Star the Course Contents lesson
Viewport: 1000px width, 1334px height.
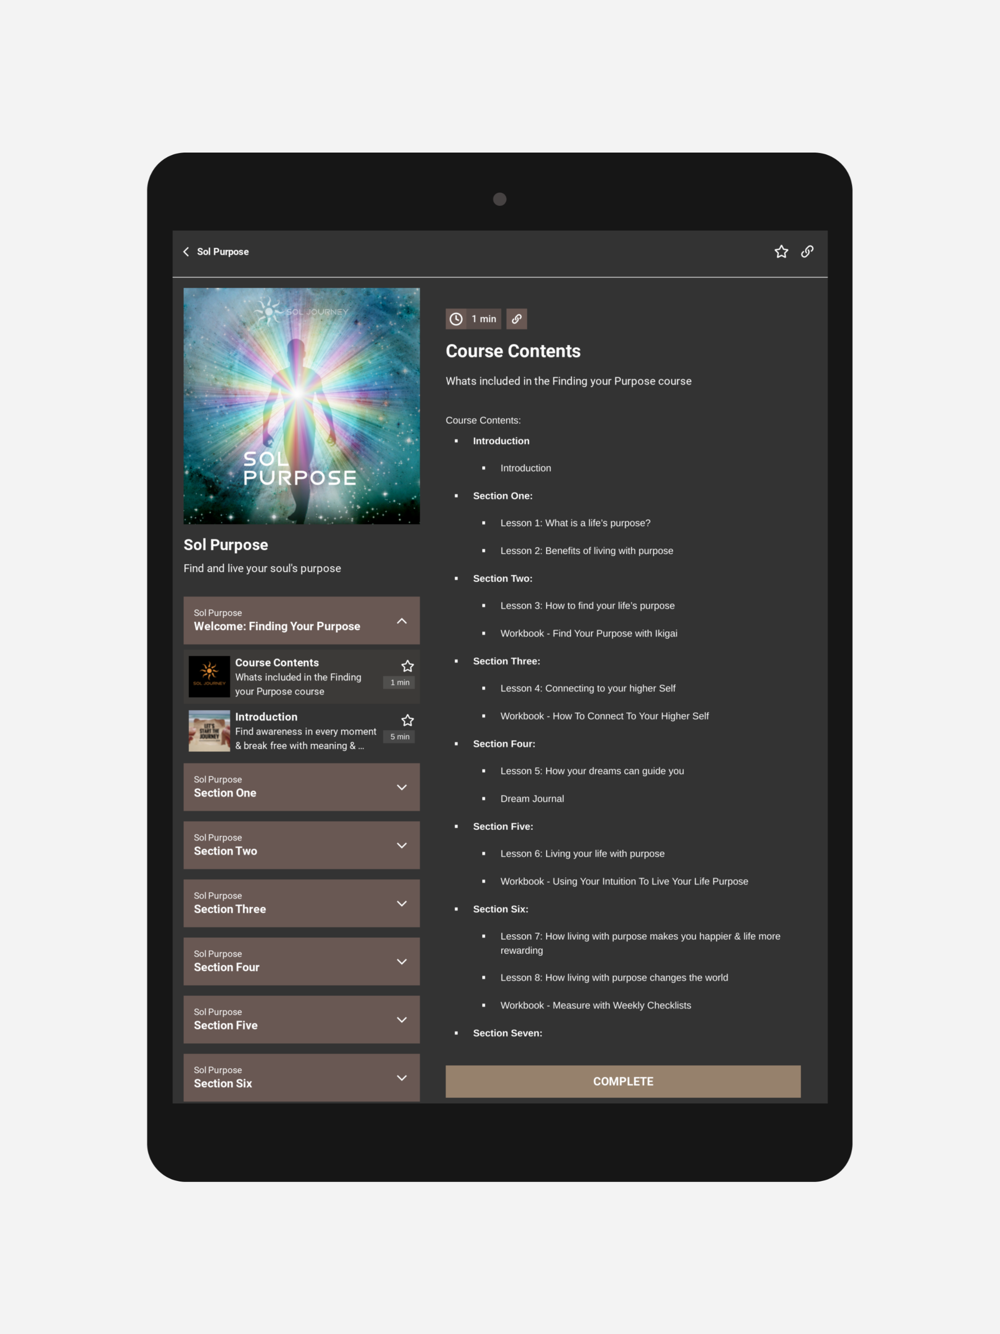coord(407,666)
